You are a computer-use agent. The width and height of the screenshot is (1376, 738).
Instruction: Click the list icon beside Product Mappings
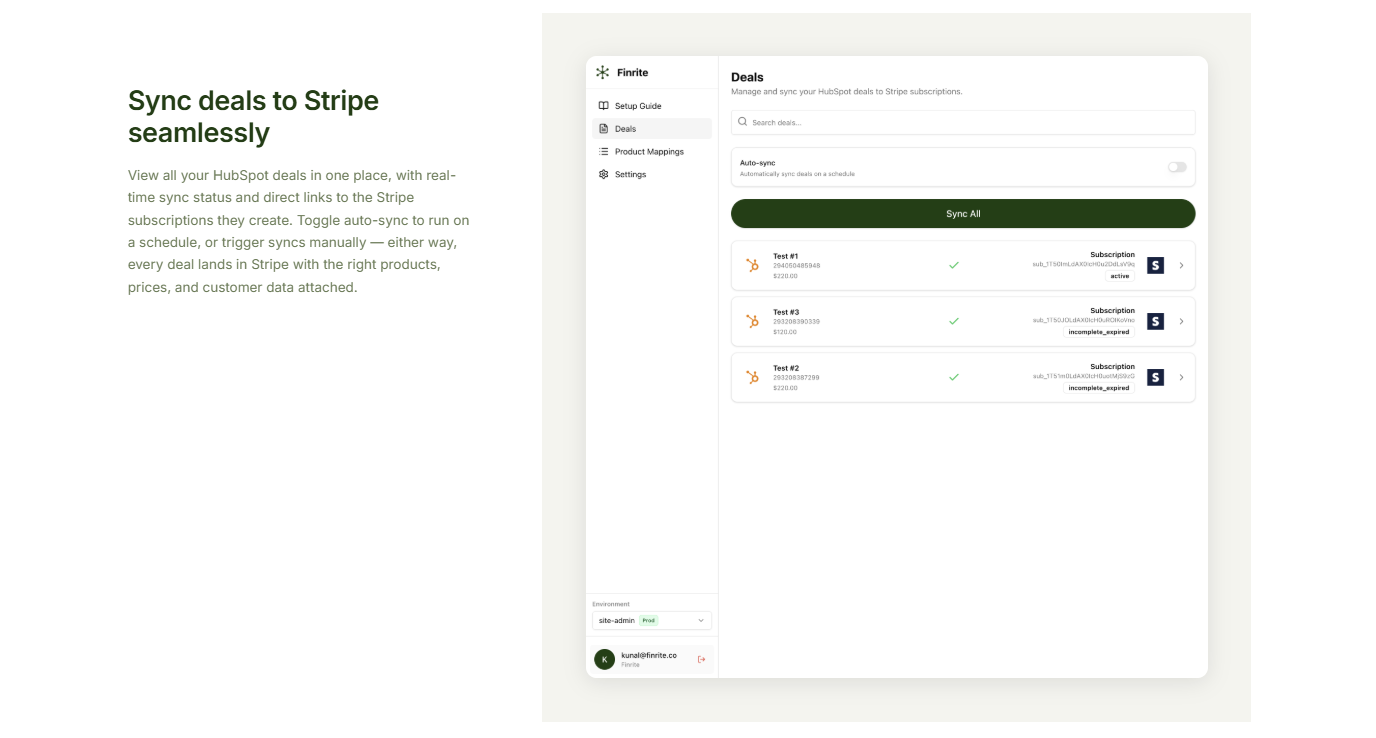(x=603, y=152)
